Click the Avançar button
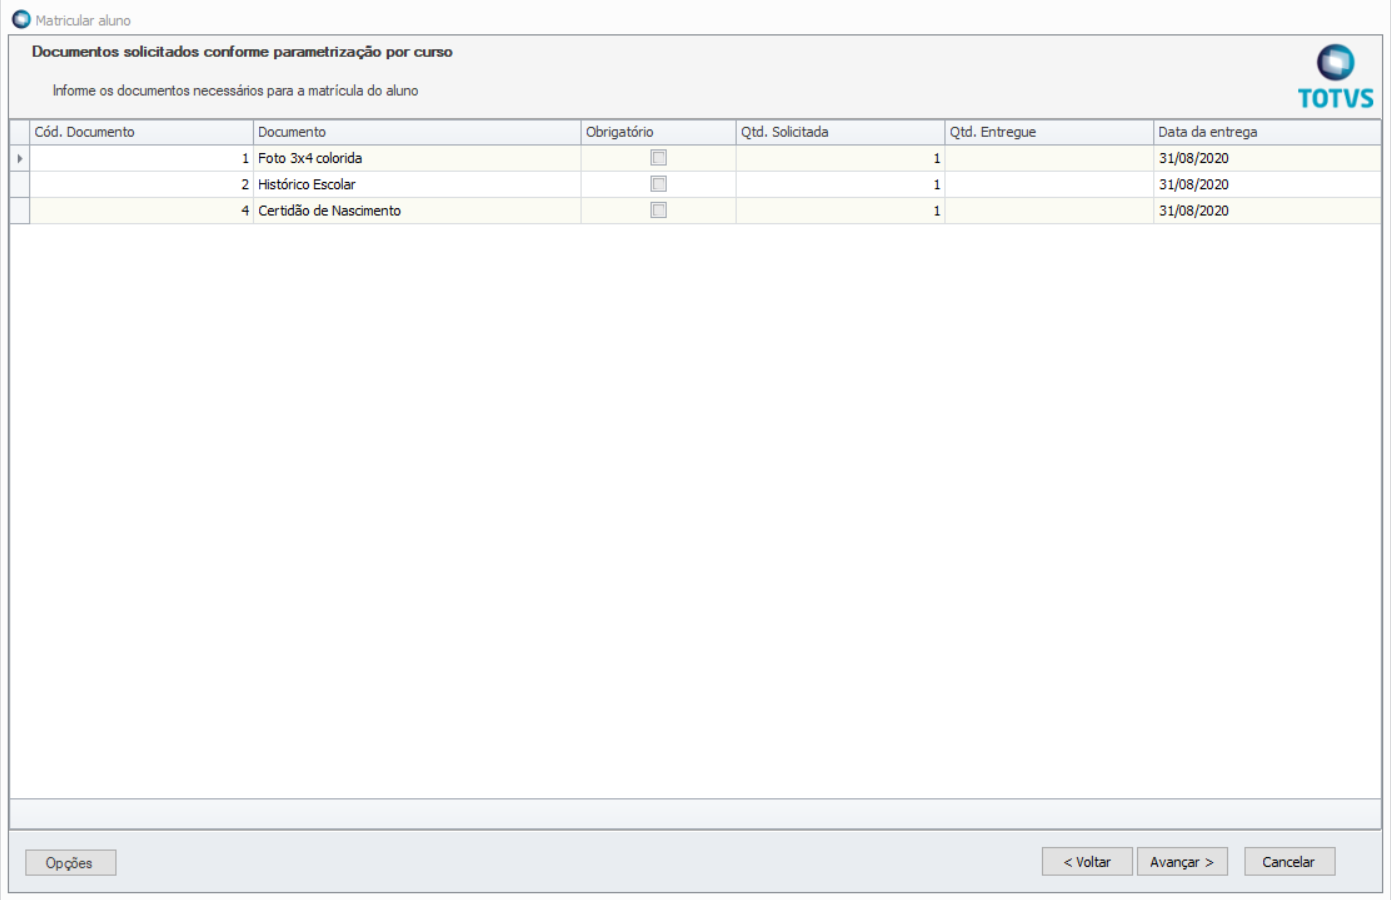1391x900 pixels. point(1181,861)
